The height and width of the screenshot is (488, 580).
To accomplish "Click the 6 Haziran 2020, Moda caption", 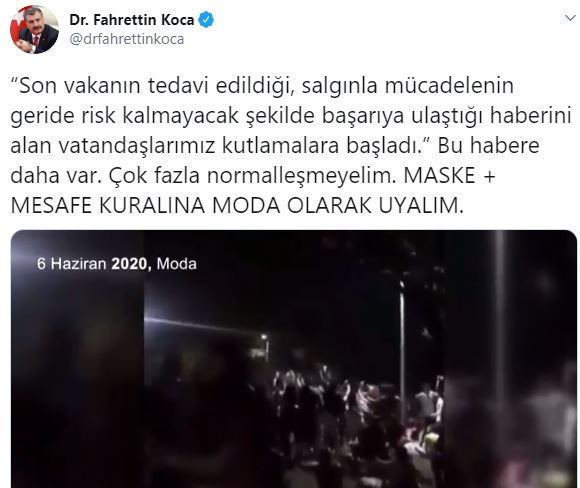I will (x=117, y=264).
